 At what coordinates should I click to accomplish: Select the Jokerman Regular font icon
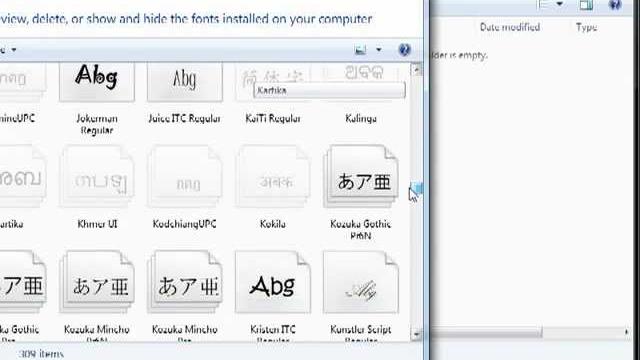pyautogui.click(x=97, y=82)
